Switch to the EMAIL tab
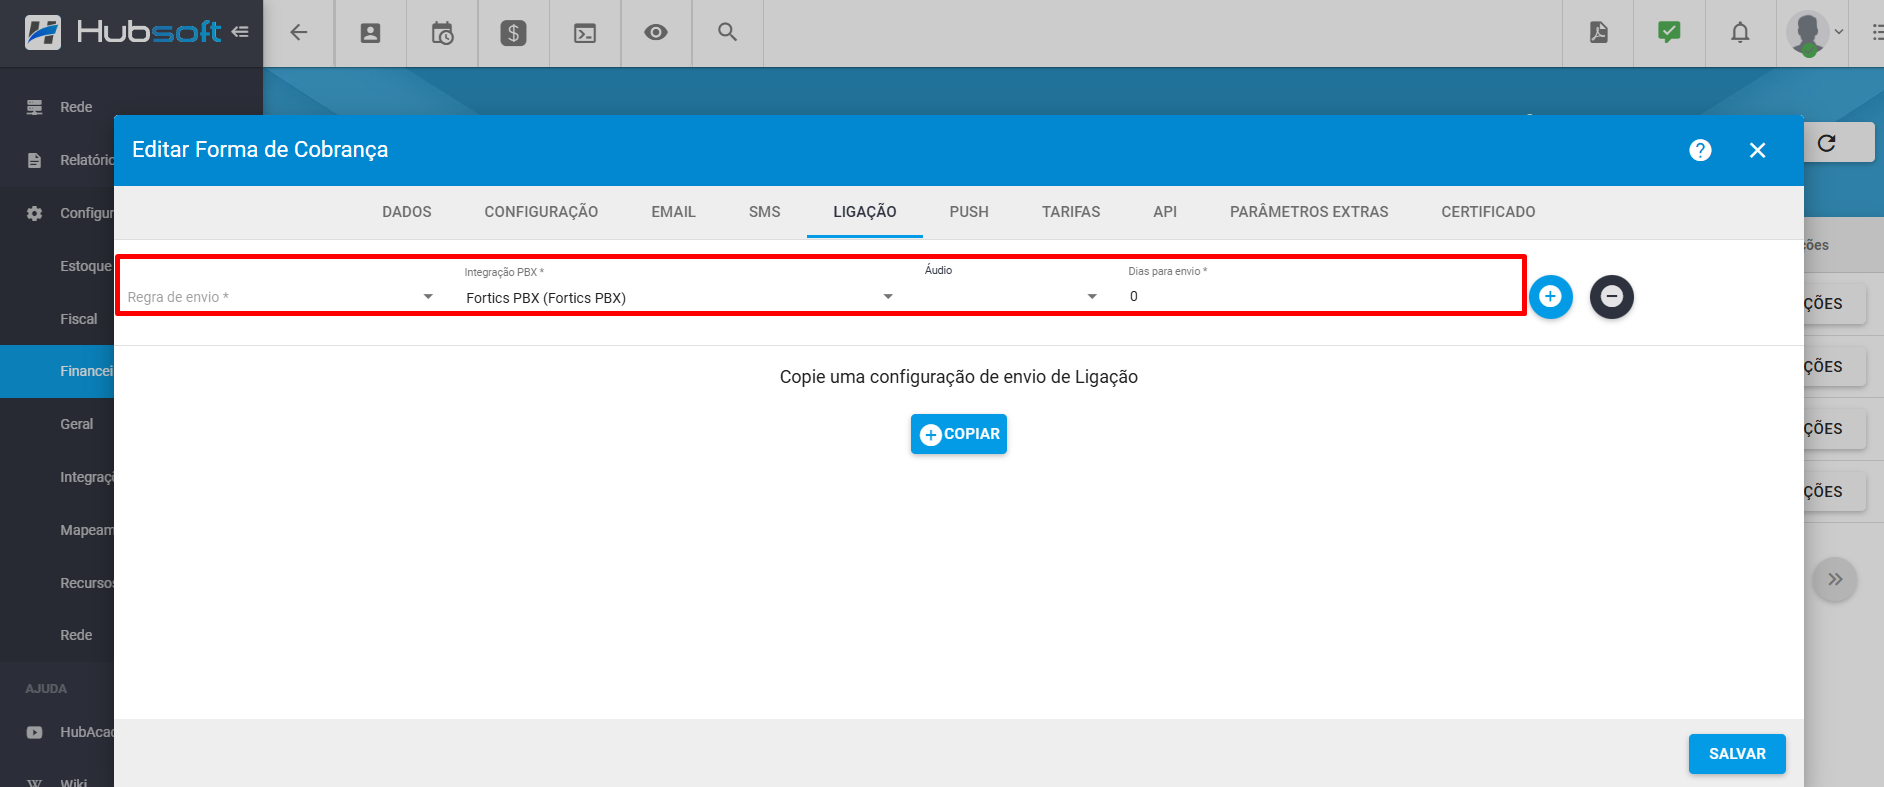Image resolution: width=1884 pixels, height=787 pixels. pos(673,212)
